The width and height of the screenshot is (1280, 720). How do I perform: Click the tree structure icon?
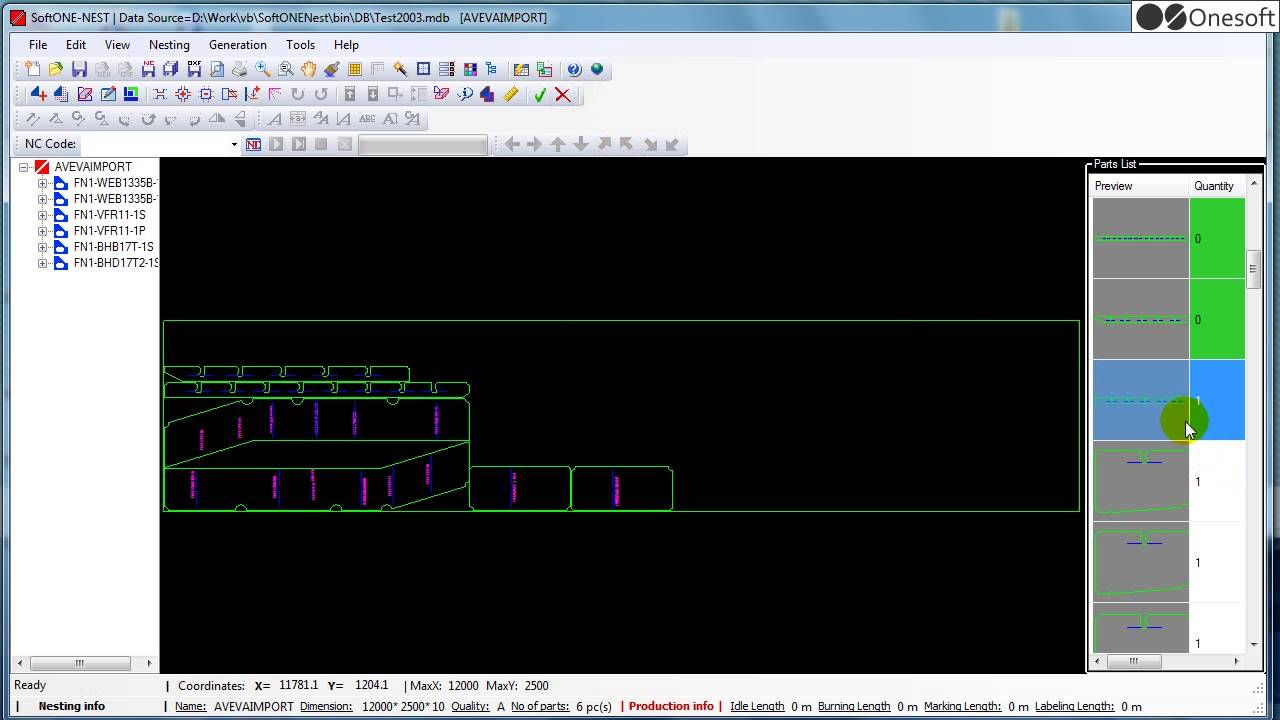click(491, 69)
